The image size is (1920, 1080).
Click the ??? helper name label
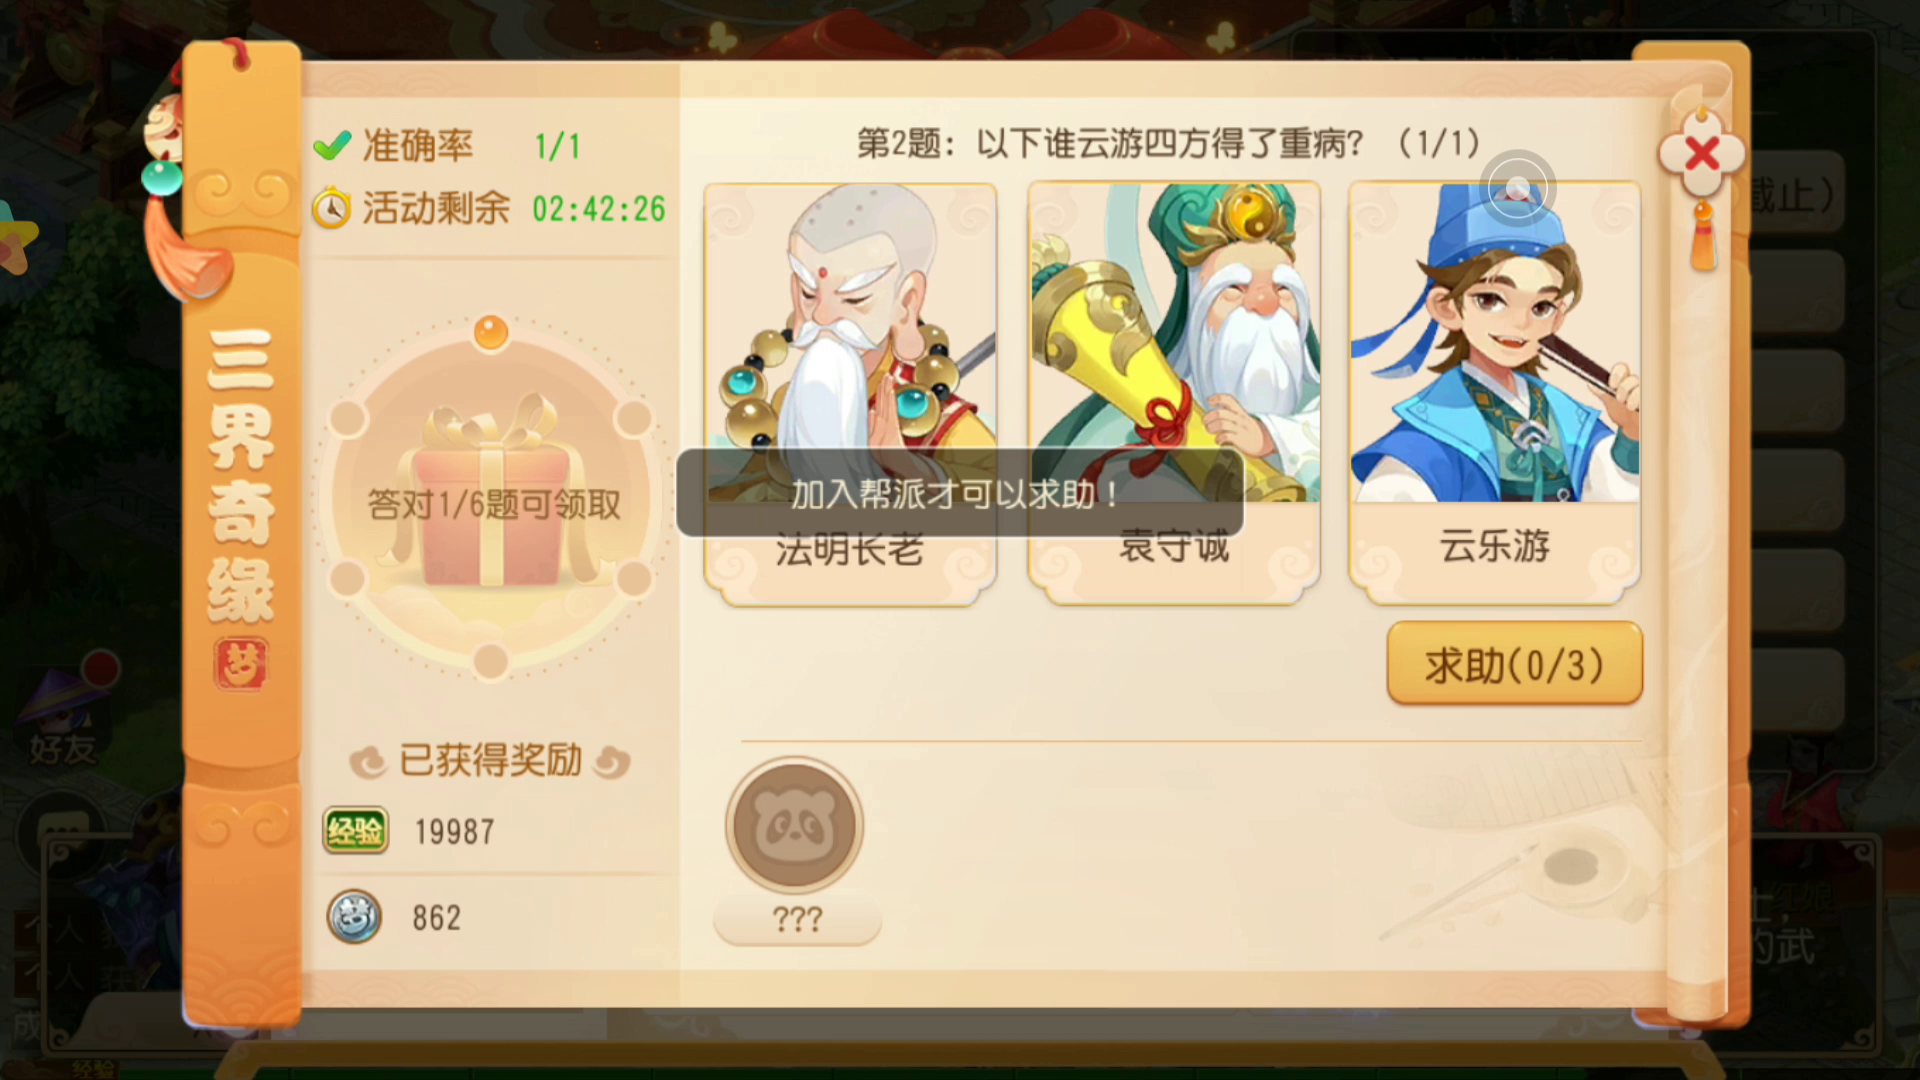point(797,919)
